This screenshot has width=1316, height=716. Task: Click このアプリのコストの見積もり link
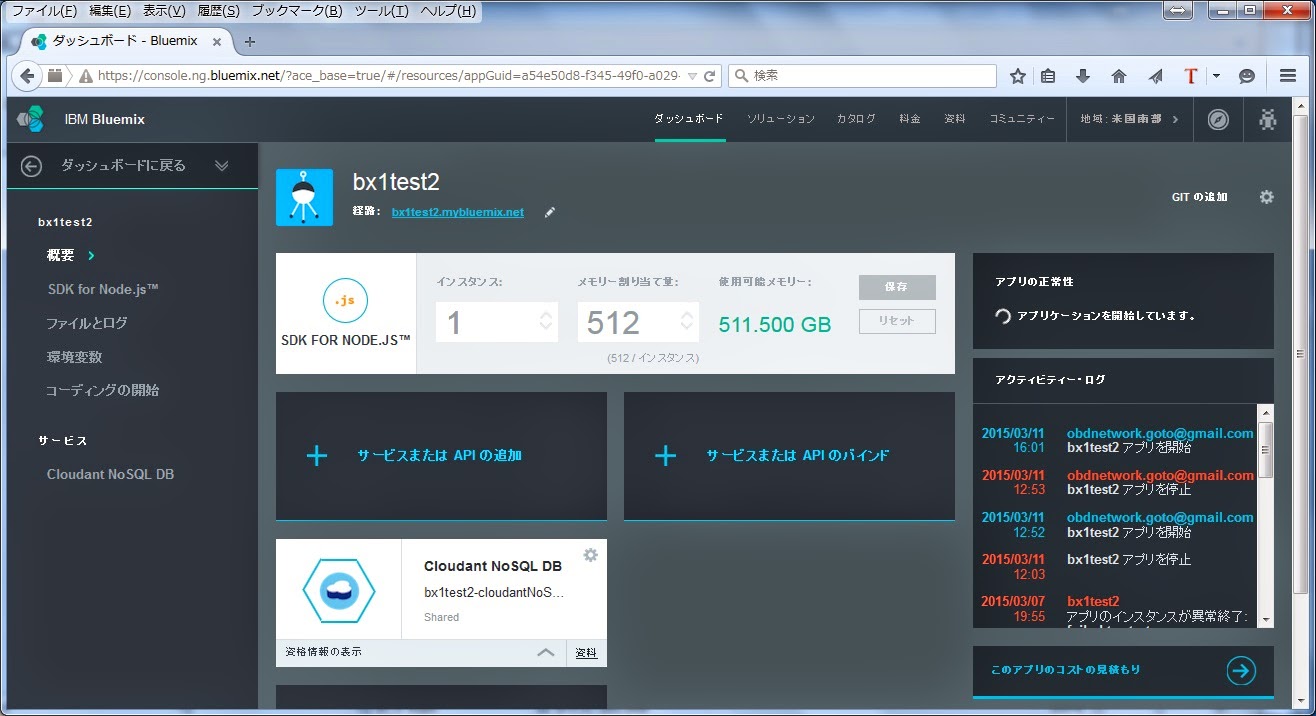tap(1065, 670)
